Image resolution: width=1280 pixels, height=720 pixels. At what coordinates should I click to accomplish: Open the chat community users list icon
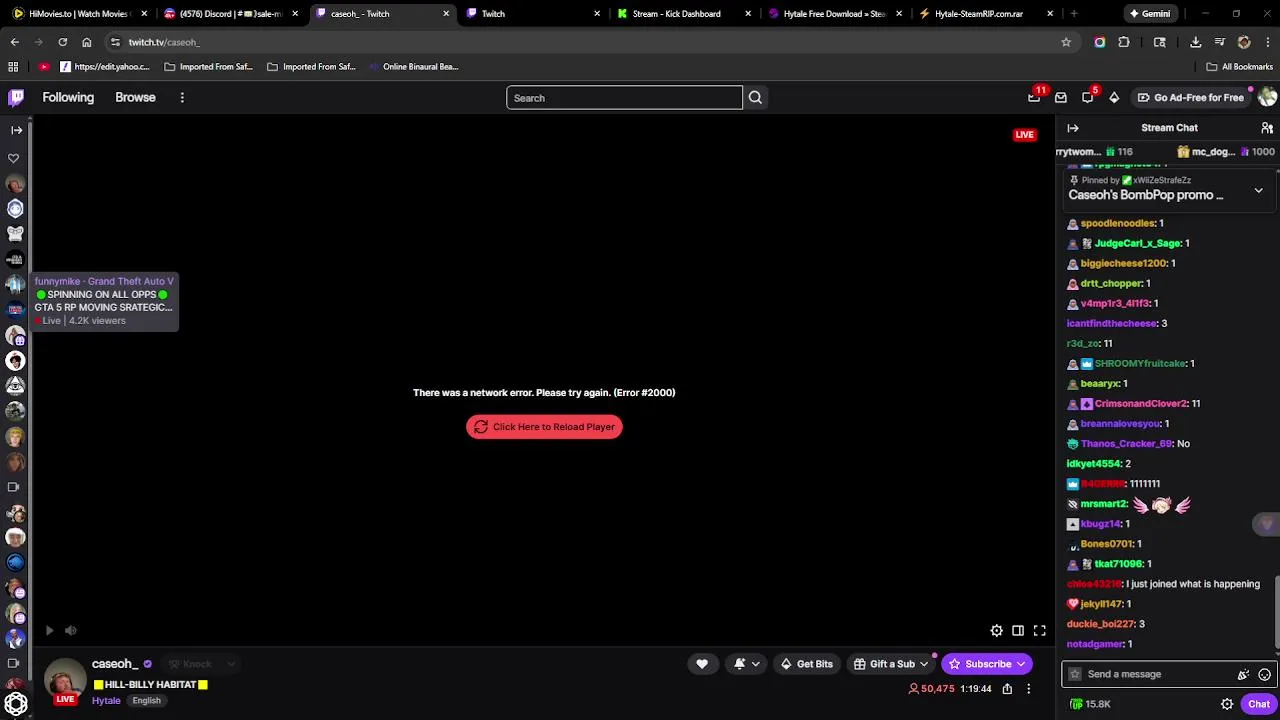click(1267, 128)
